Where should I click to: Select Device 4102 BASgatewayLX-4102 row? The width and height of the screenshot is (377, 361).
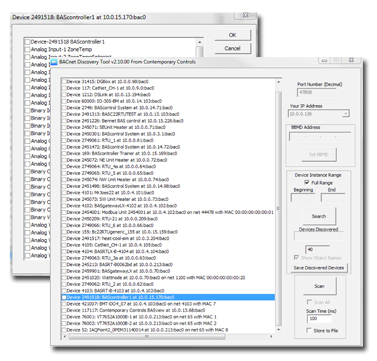tap(122, 206)
